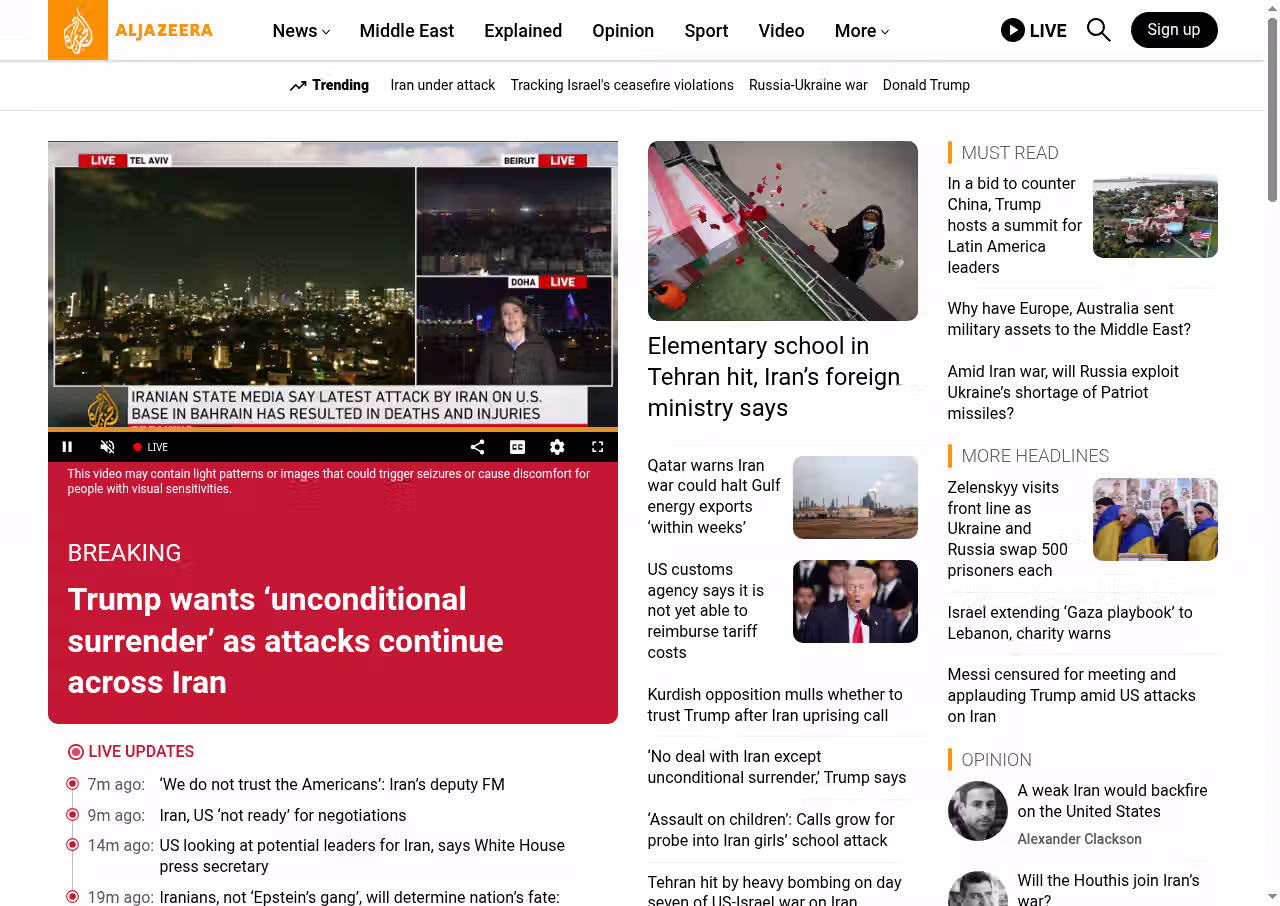Click the Trending arrow icon
This screenshot has height=906, width=1280.
click(298, 86)
